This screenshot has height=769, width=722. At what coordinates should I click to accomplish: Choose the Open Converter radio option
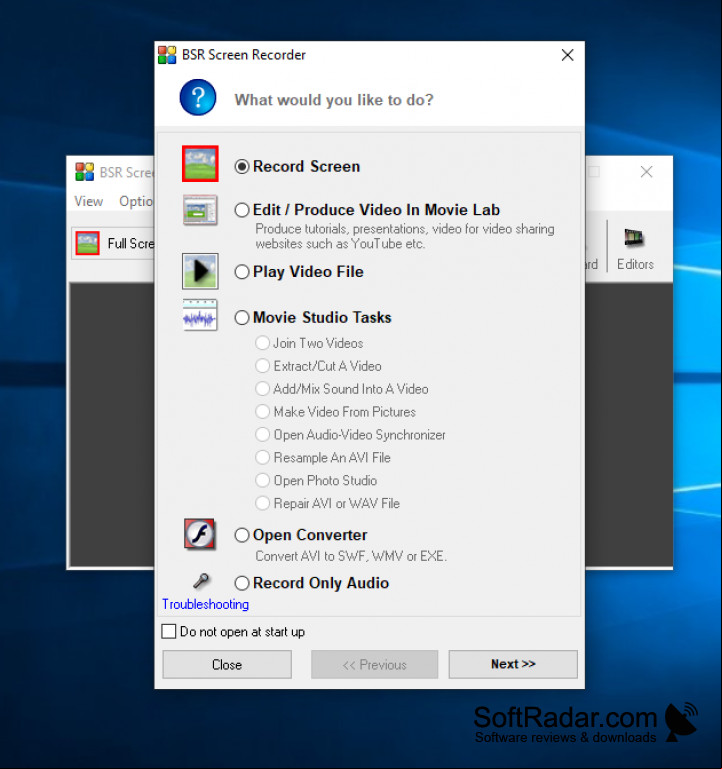pos(242,535)
